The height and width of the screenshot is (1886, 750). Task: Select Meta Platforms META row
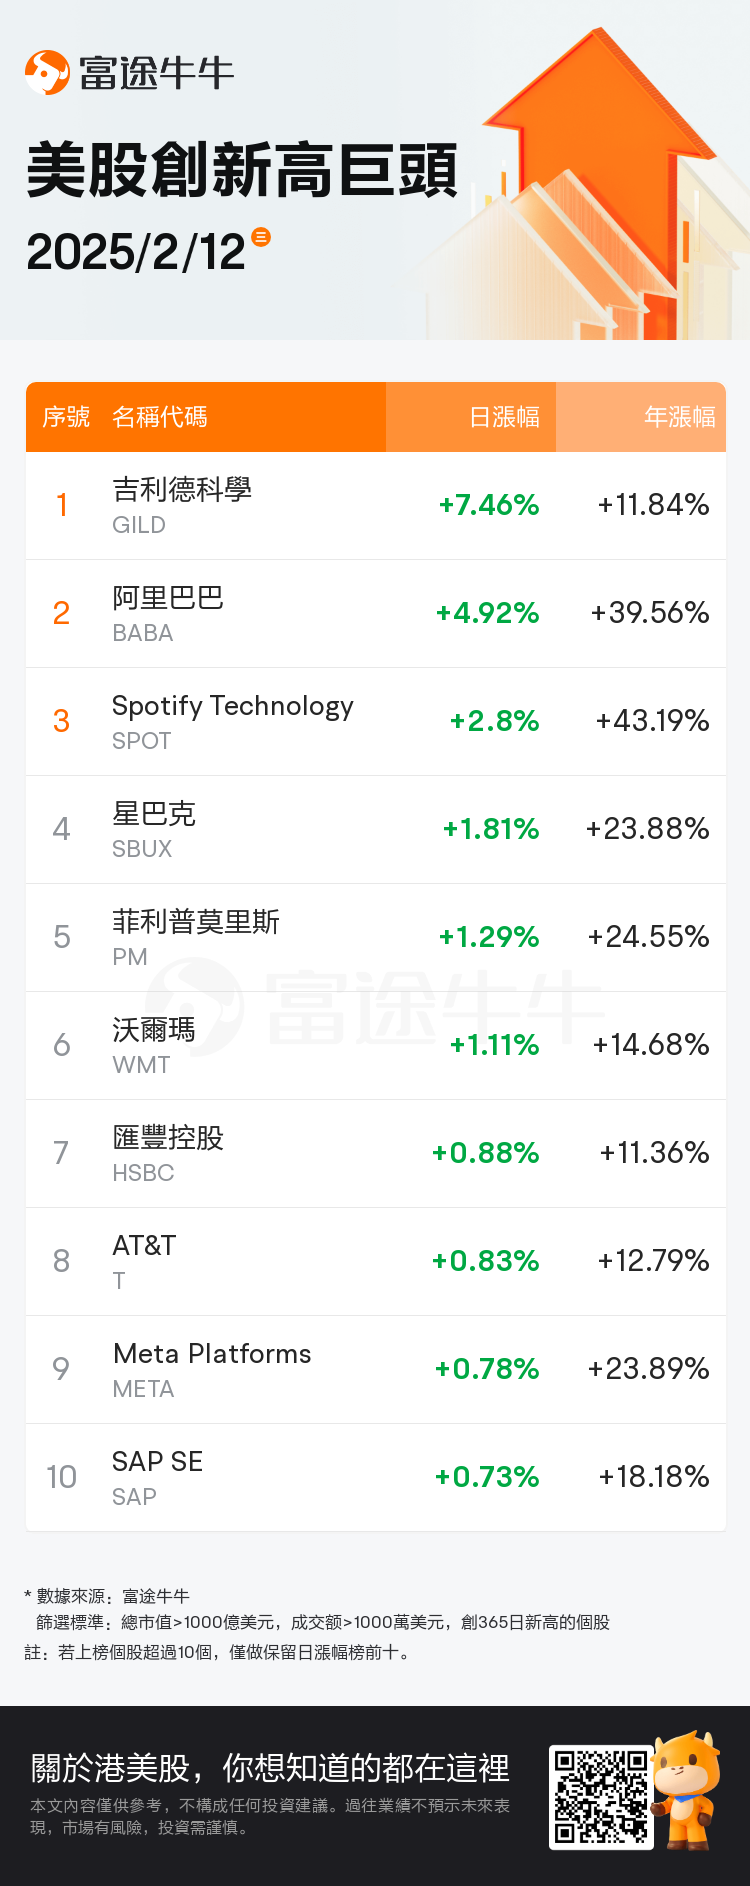point(376,1370)
